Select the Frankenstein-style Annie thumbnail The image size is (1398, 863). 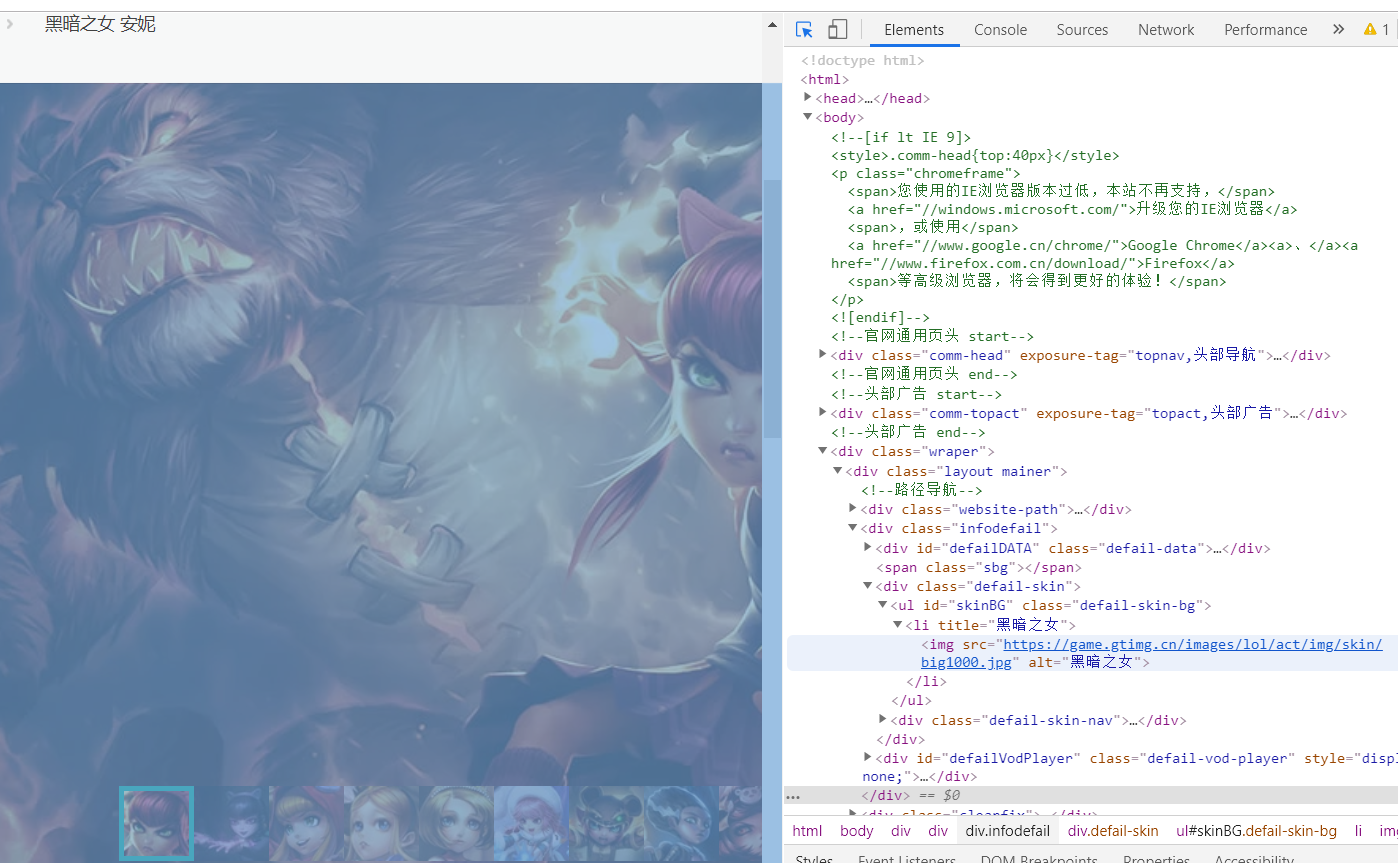point(682,823)
